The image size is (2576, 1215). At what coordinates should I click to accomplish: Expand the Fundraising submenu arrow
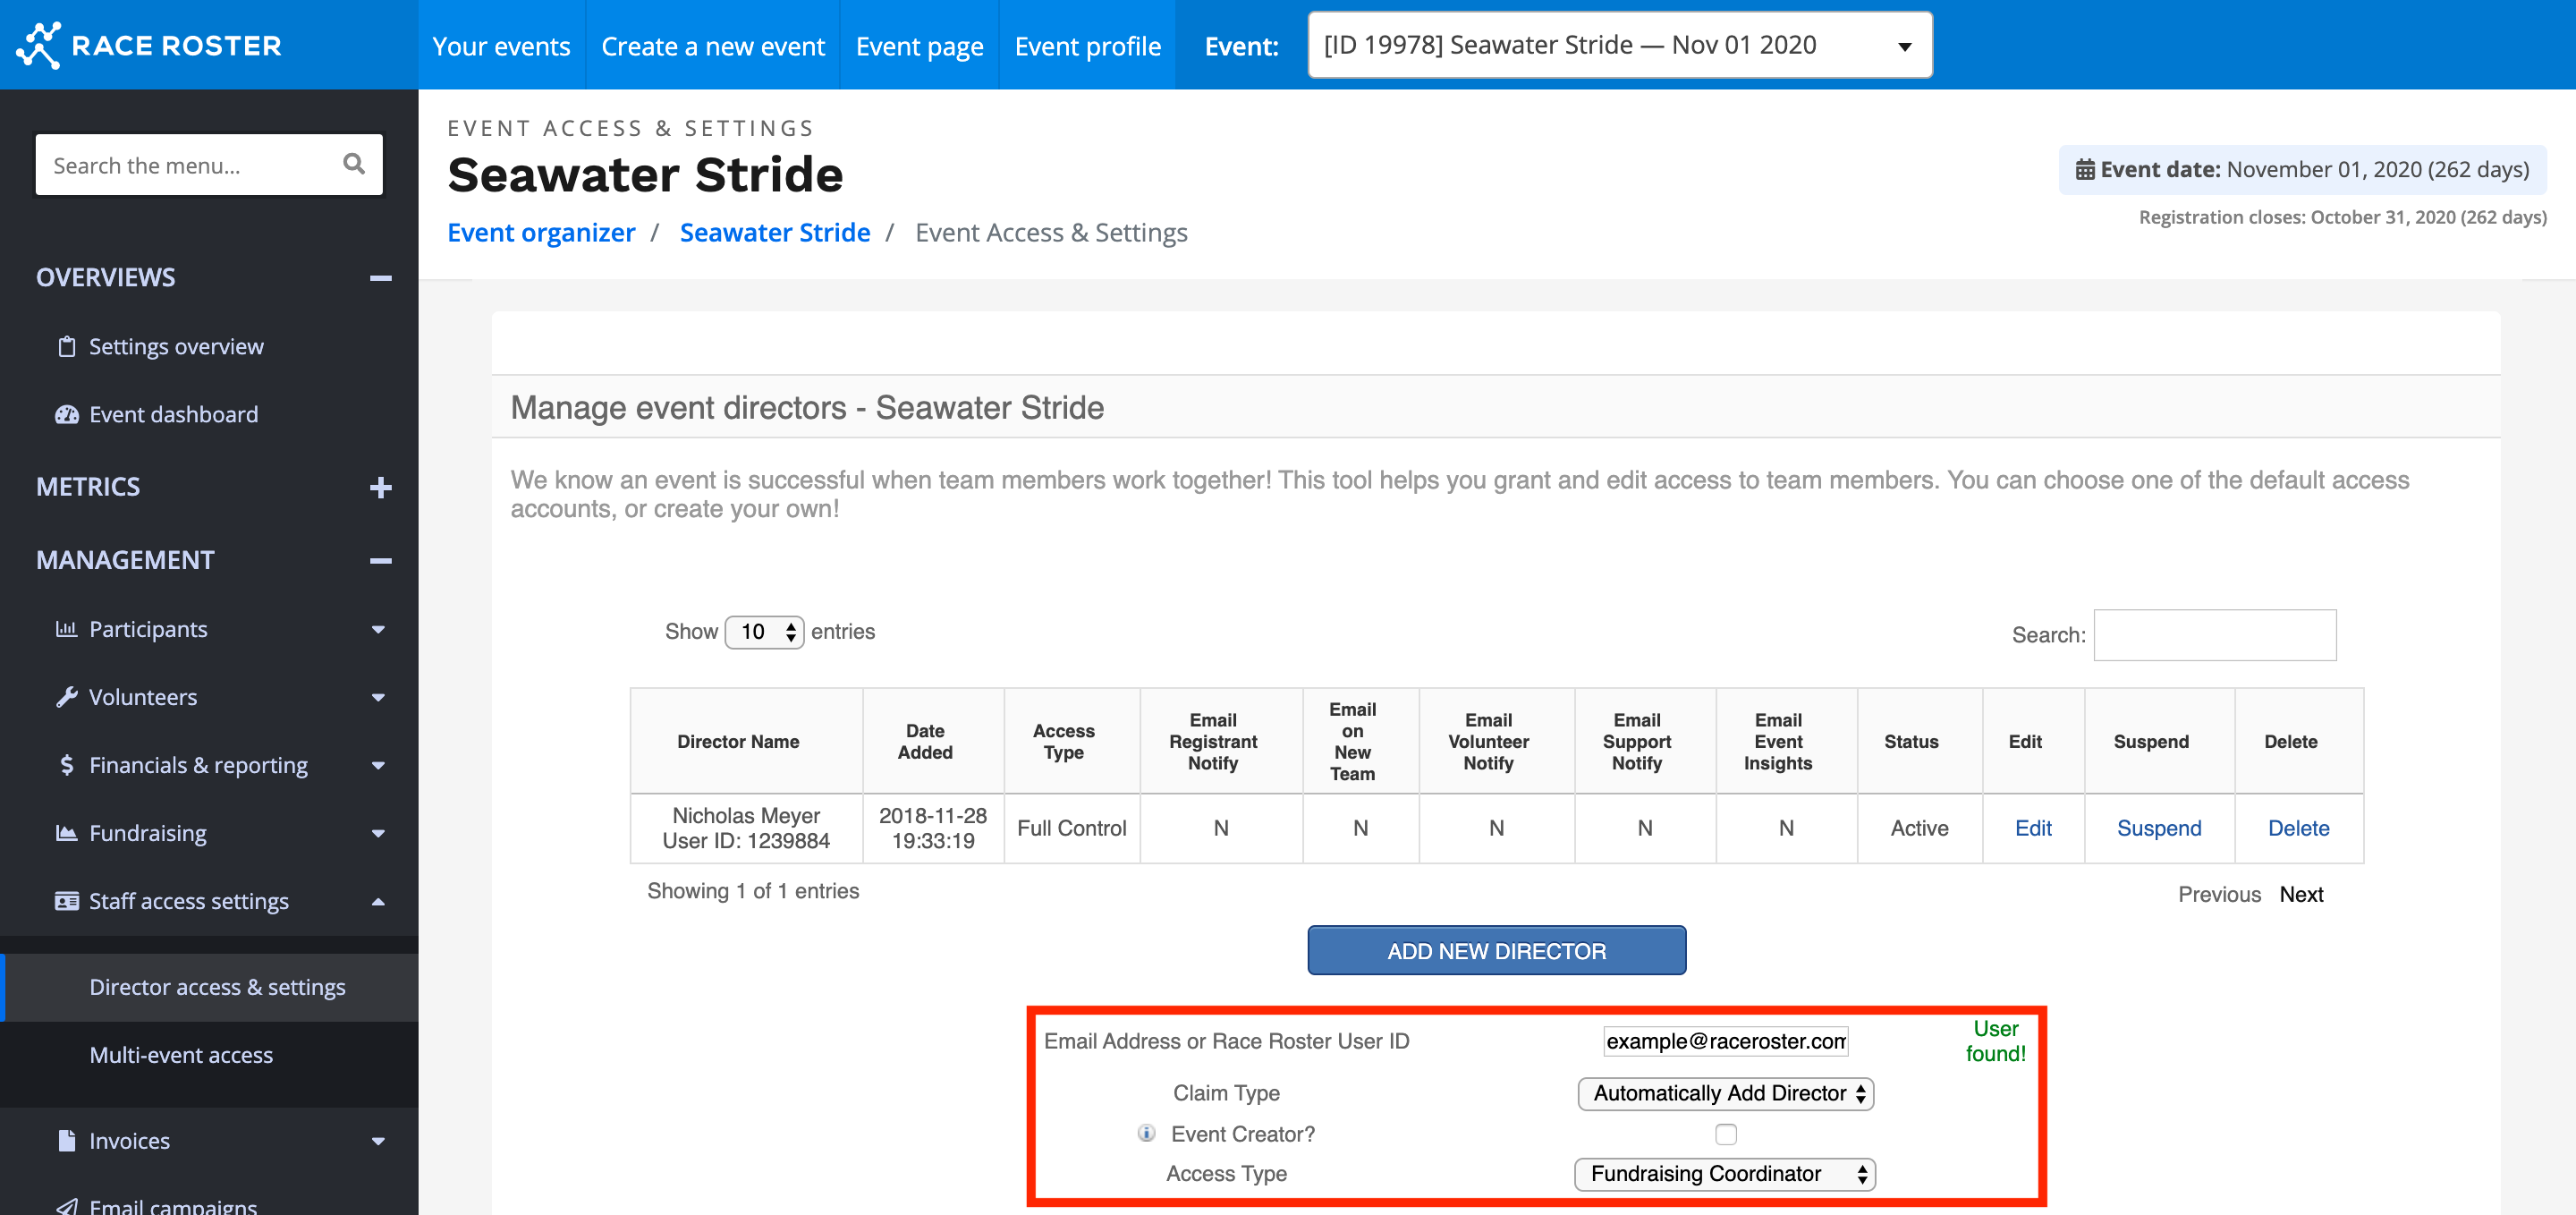[x=378, y=834]
